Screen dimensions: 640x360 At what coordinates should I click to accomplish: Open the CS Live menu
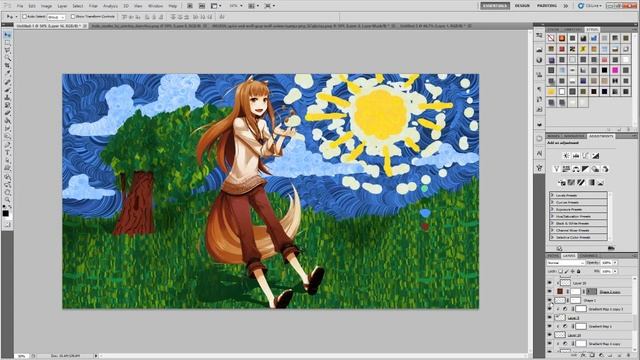590,6
